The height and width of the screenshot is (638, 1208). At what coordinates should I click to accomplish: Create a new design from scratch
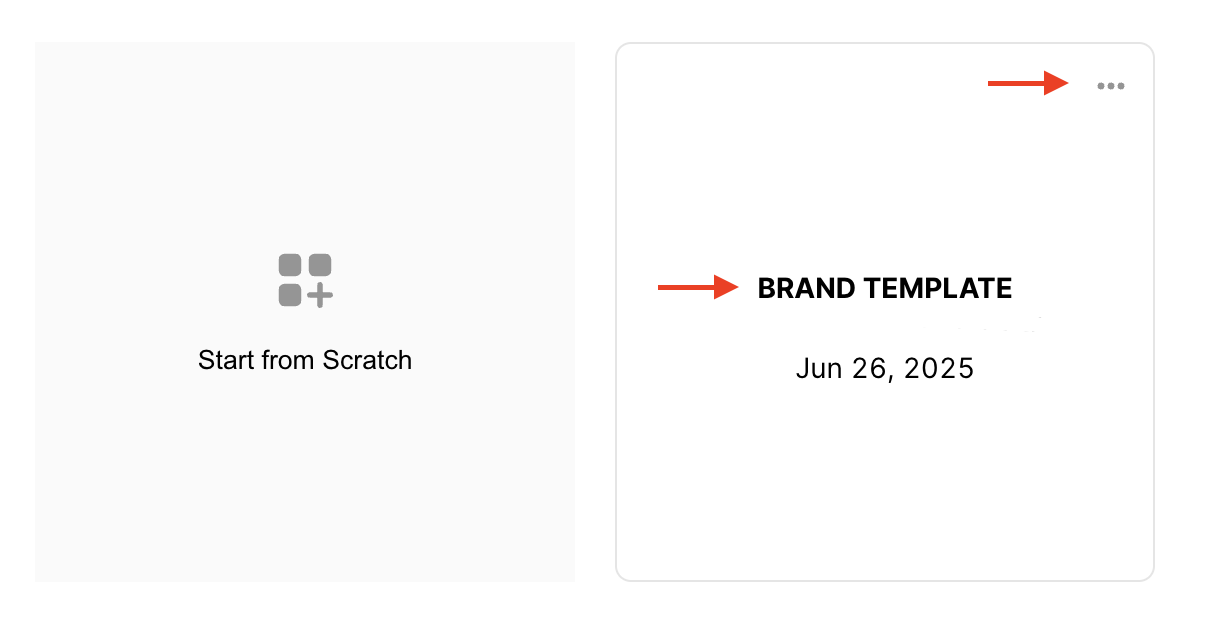click(x=305, y=312)
